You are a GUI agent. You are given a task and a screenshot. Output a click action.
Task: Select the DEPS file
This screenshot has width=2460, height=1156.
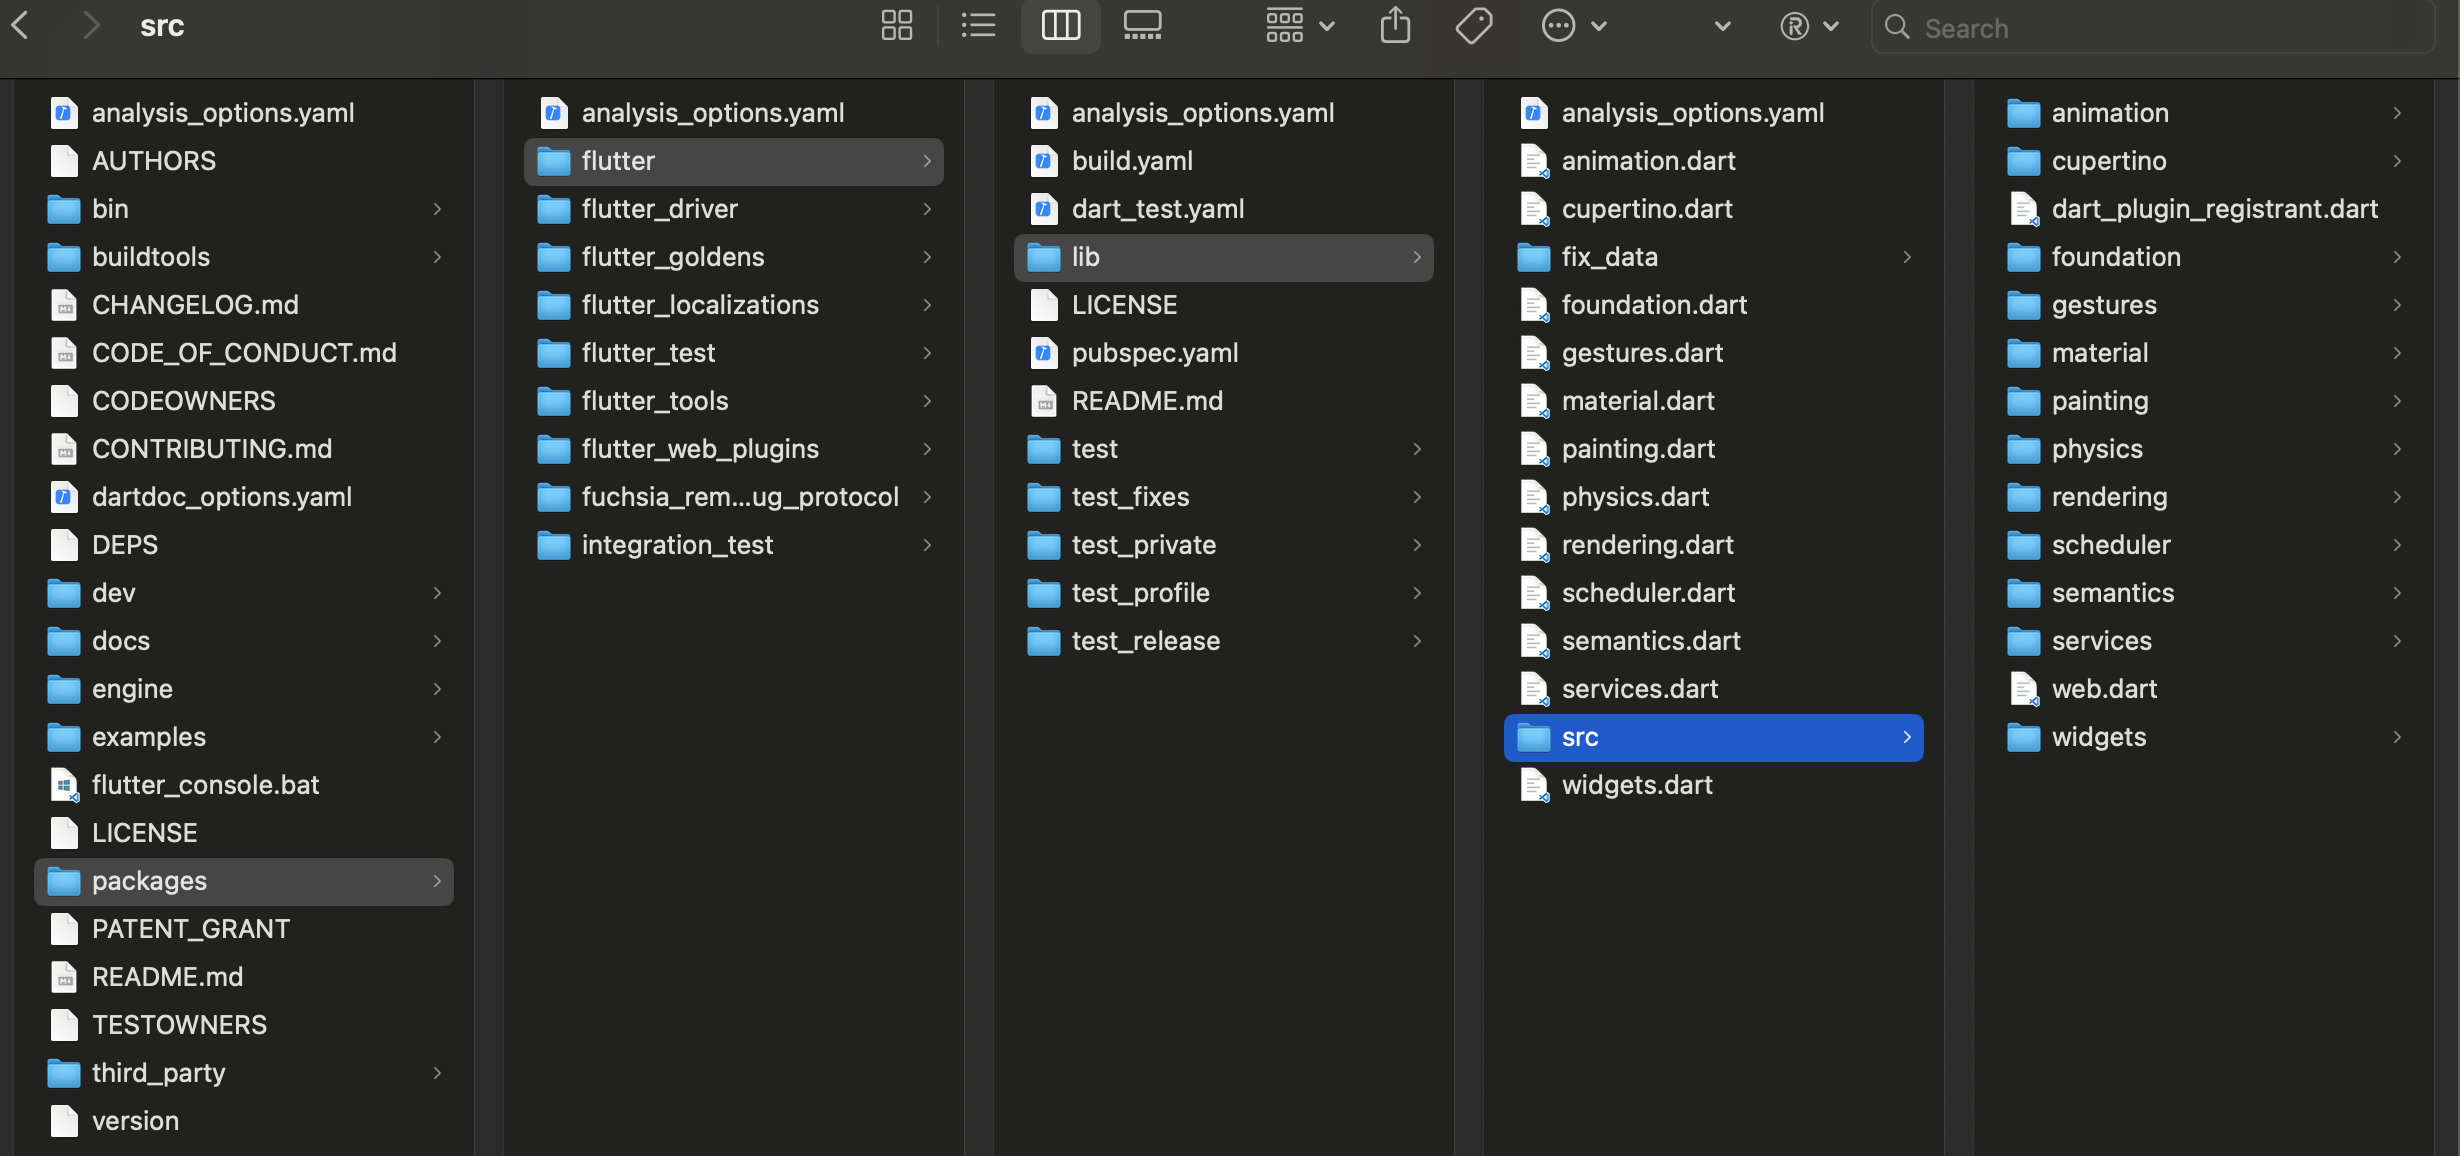pos(244,545)
